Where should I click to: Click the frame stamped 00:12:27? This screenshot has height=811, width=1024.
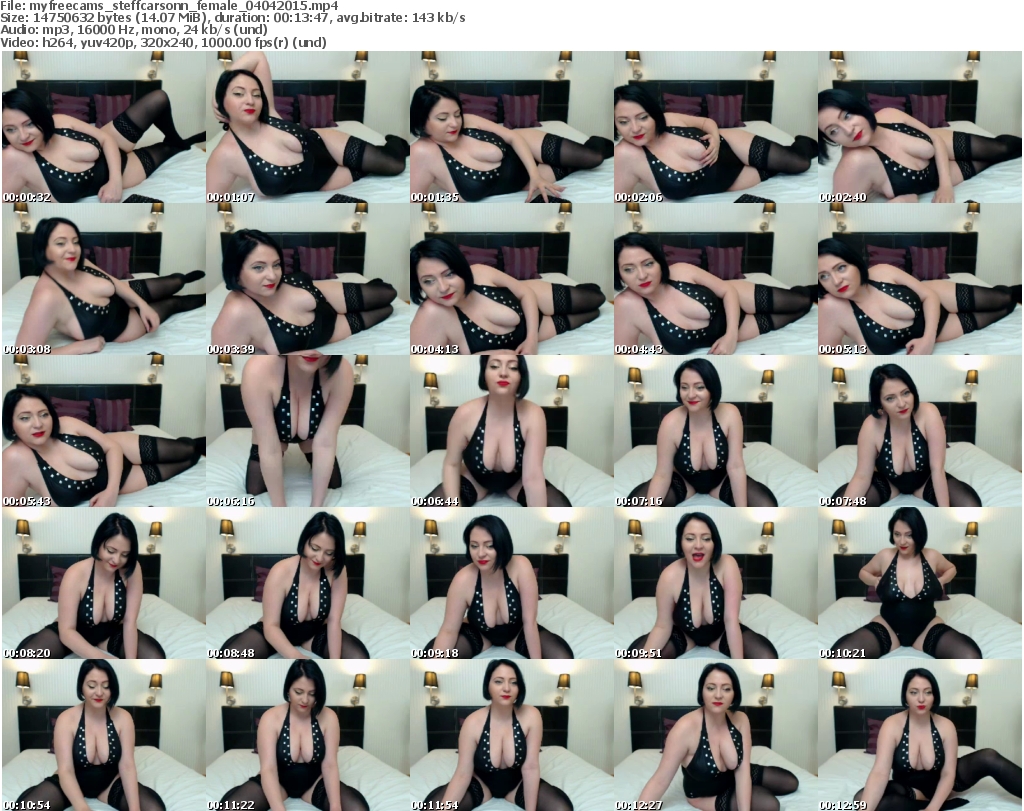716,735
